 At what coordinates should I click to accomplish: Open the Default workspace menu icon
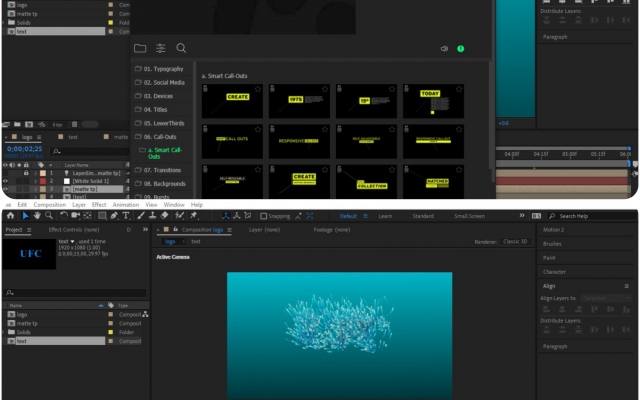365,216
